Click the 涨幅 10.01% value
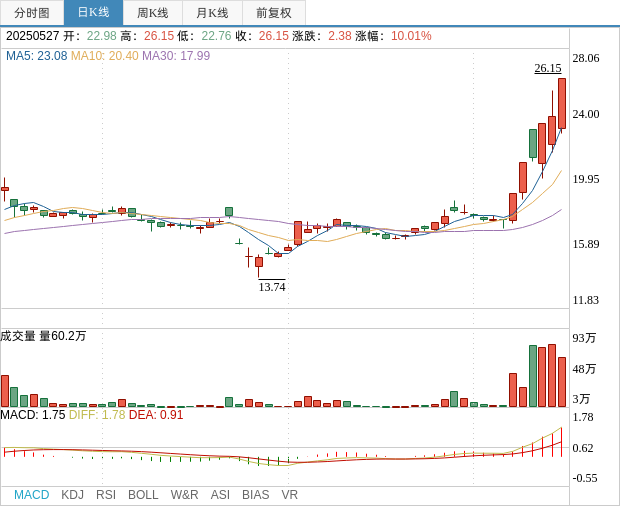 411,36
